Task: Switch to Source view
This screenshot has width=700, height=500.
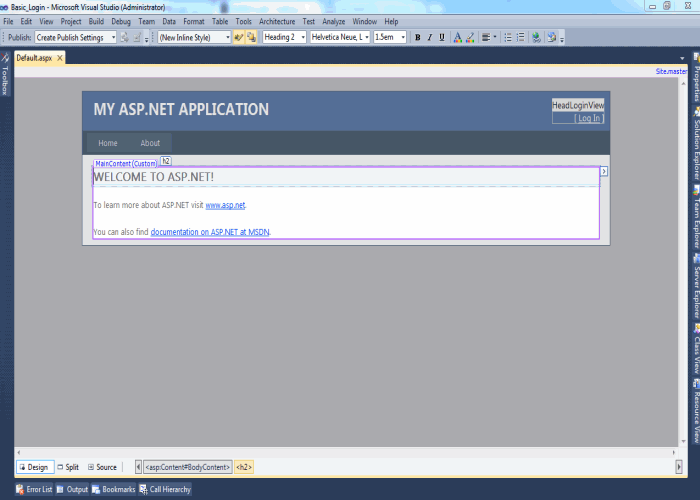Action: point(102,467)
